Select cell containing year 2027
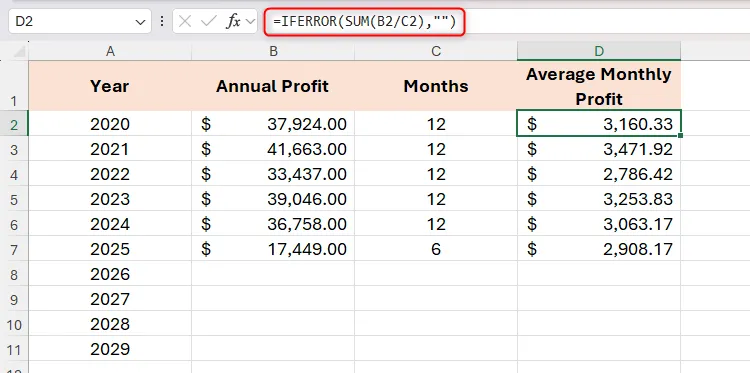 click(x=110, y=298)
